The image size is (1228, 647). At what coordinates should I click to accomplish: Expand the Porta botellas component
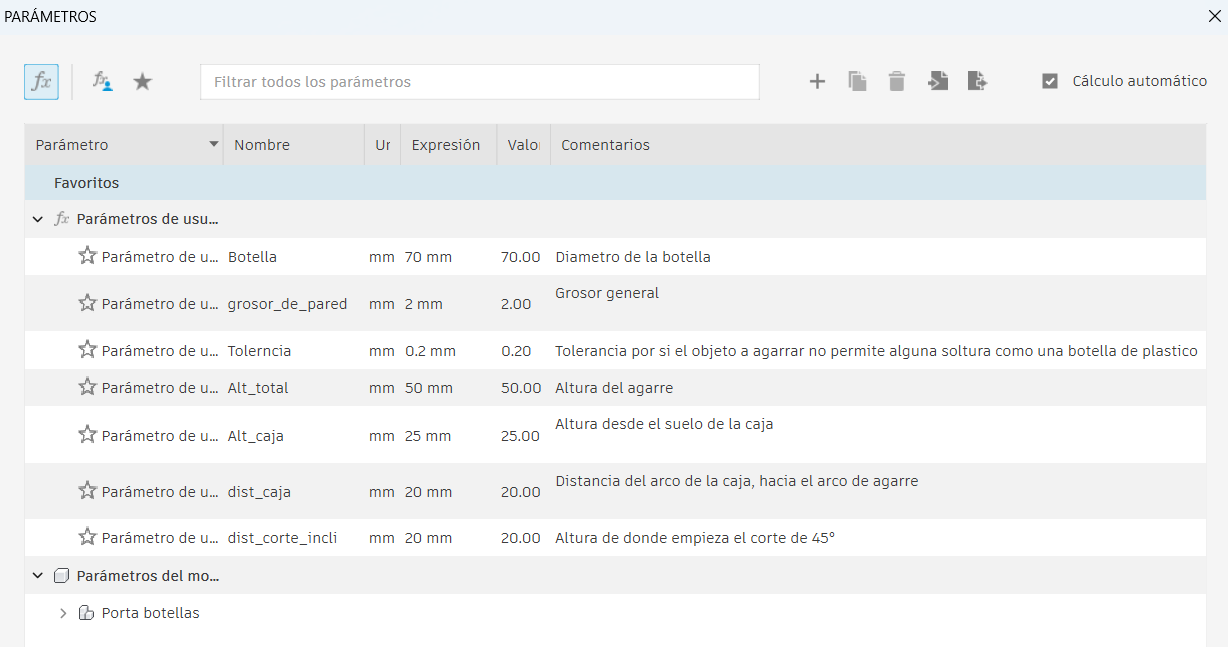[x=64, y=613]
